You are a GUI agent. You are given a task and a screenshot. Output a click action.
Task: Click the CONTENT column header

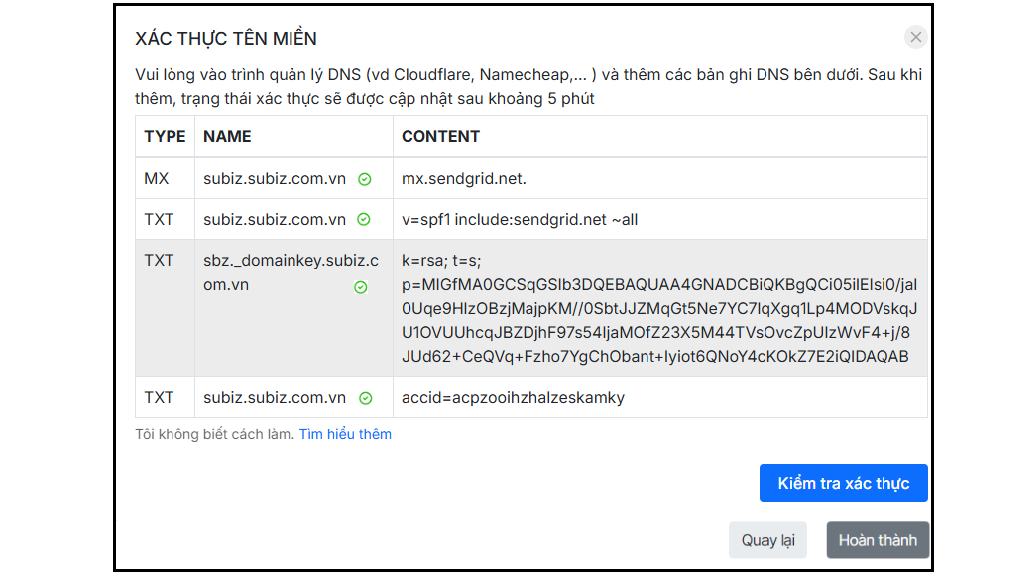[441, 136]
